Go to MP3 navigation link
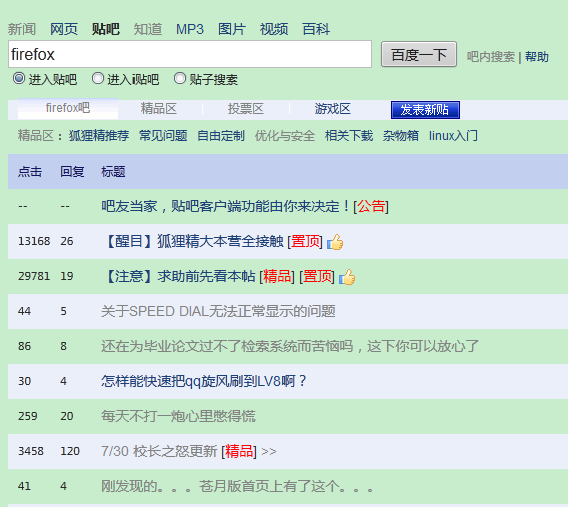Image resolution: width=568 pixels, height=507 pixels. click(190, 29)
